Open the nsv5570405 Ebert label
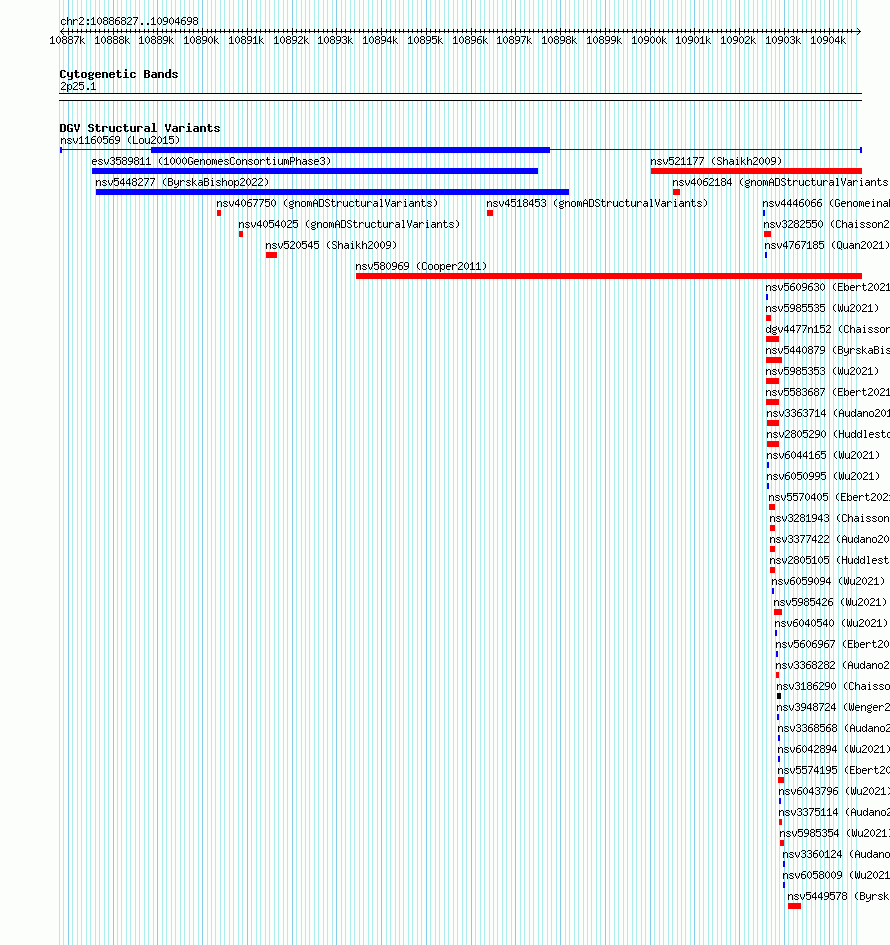 (829, 498)
